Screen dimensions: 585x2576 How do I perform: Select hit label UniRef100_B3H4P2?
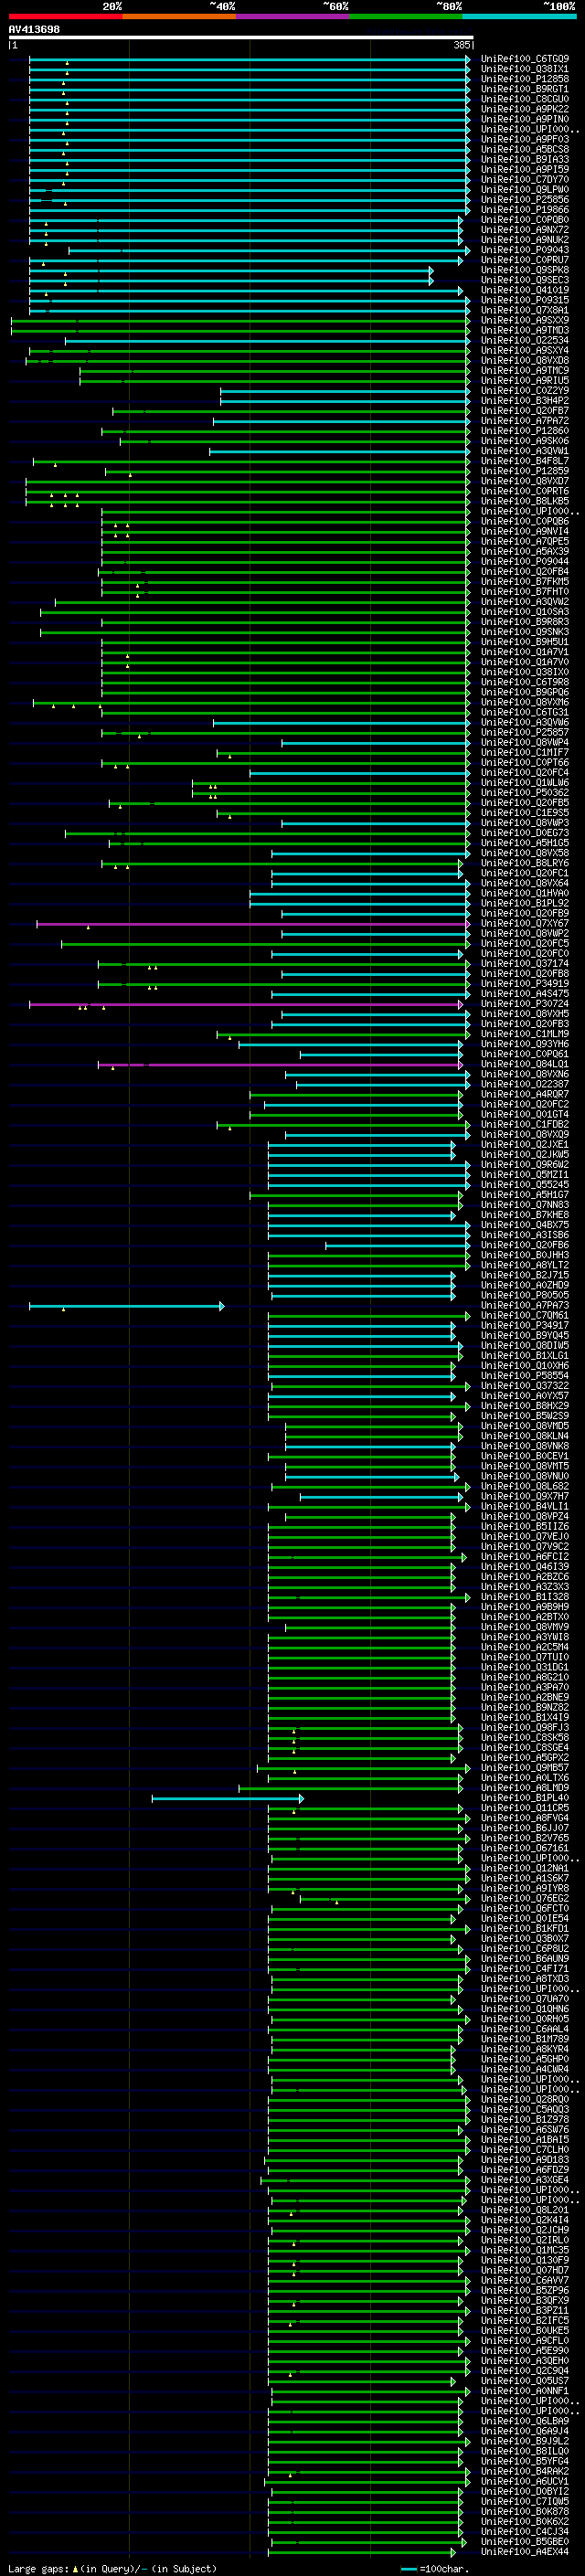[x=525, y=401]
